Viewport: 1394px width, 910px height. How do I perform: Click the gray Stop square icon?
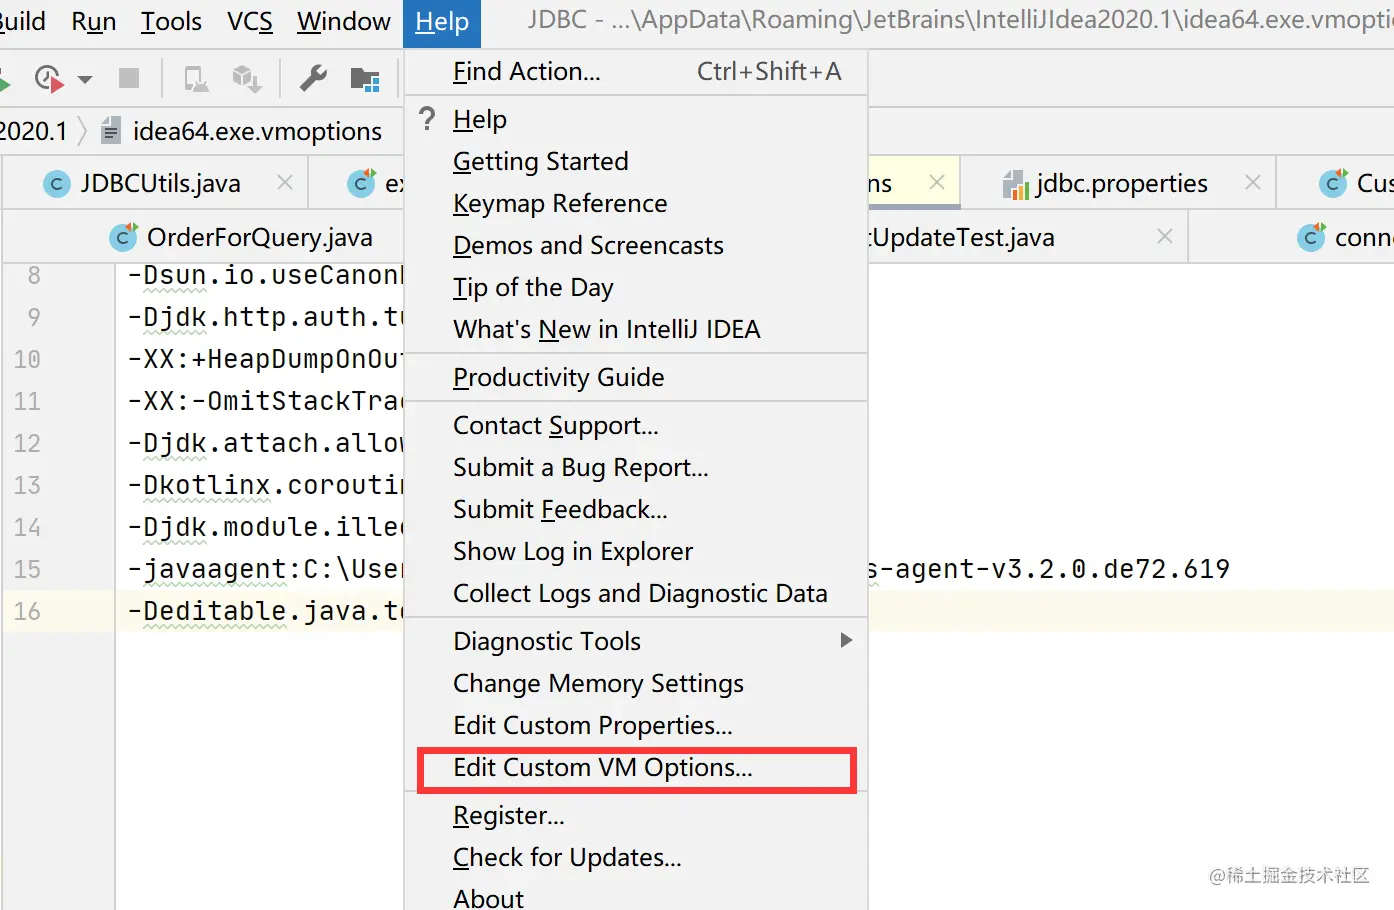pyautogui.click(x=129, y=78)
